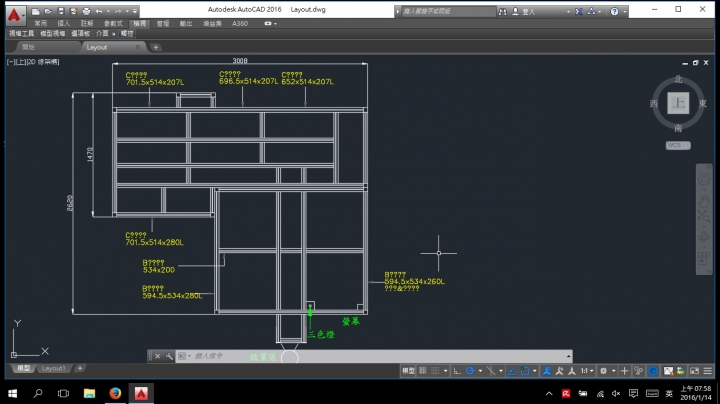The height and width of the screenshot is (404, 720).
Task: Open Firefox from the Windows taskbar
Action: pyautogui.click(x=115, y=393)
